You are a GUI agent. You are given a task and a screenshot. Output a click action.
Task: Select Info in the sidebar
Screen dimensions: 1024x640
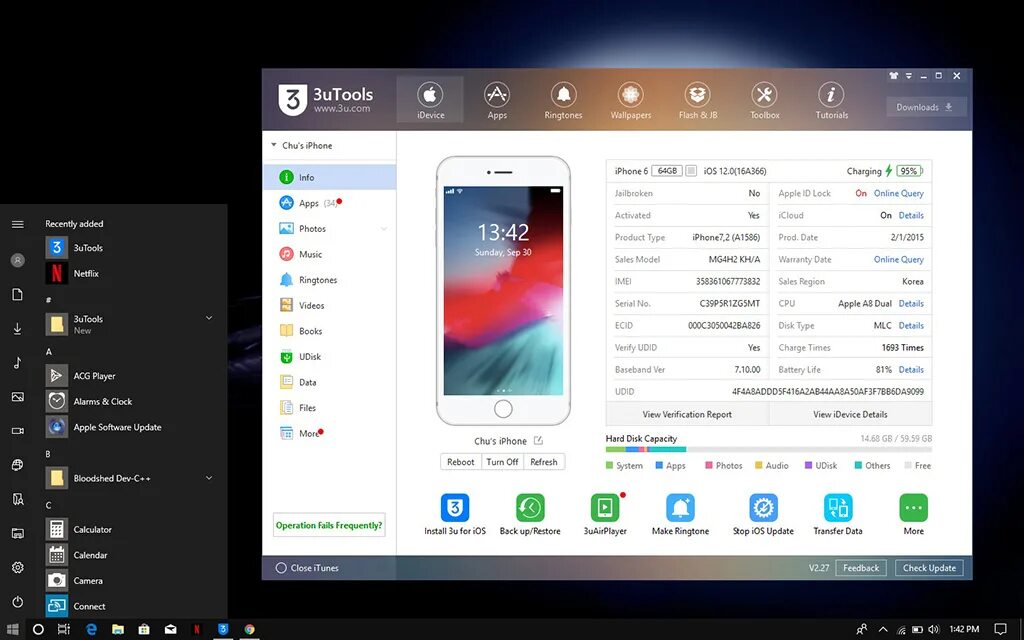329,177
